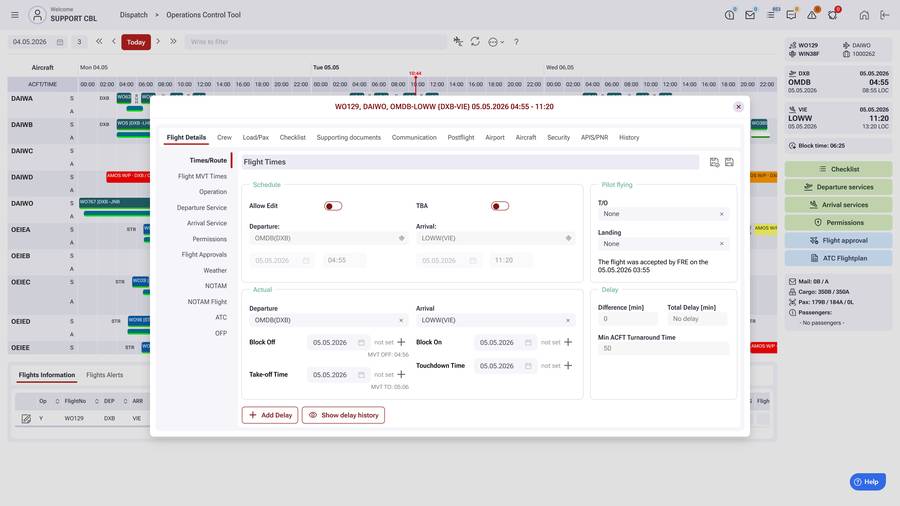The width and height of the screenshot is (900, 506).
Task: Click Show delay history button
Action: 343,415
